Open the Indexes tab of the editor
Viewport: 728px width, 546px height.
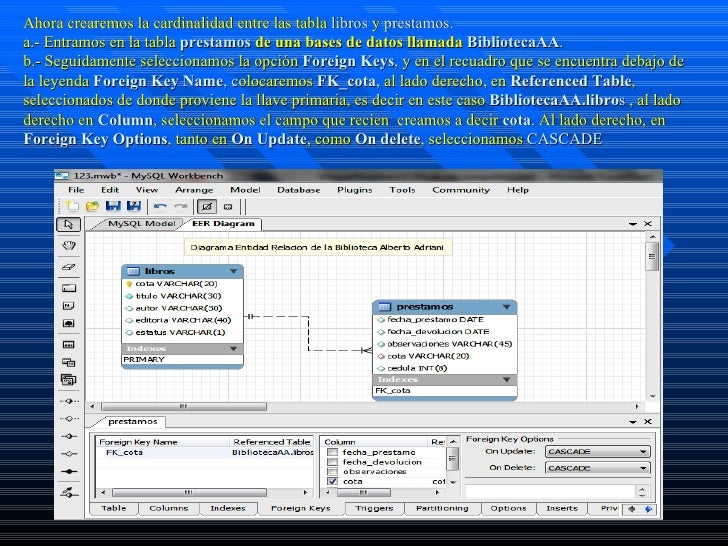[x=228, y=508]
